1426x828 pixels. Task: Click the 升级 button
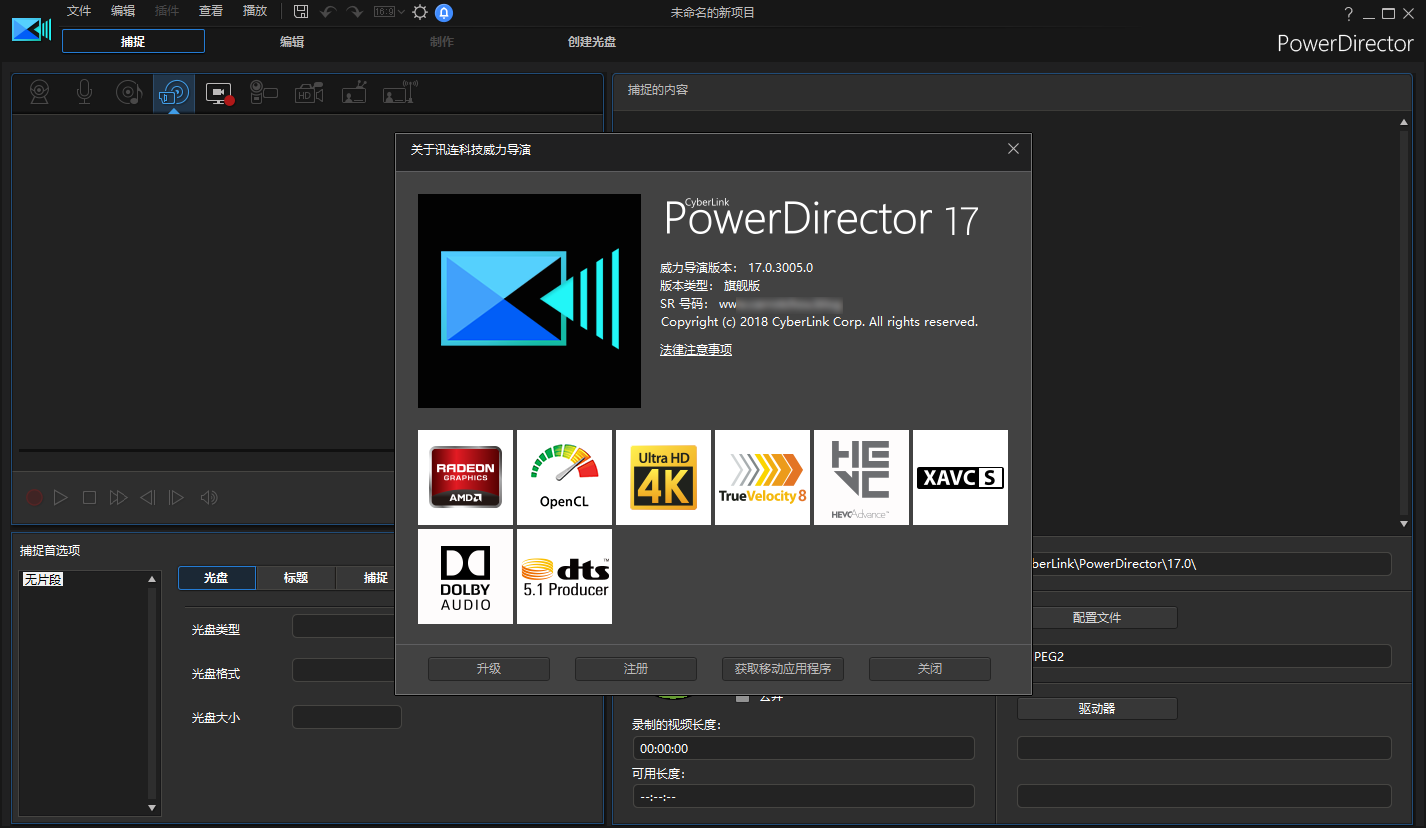[489, 669]
